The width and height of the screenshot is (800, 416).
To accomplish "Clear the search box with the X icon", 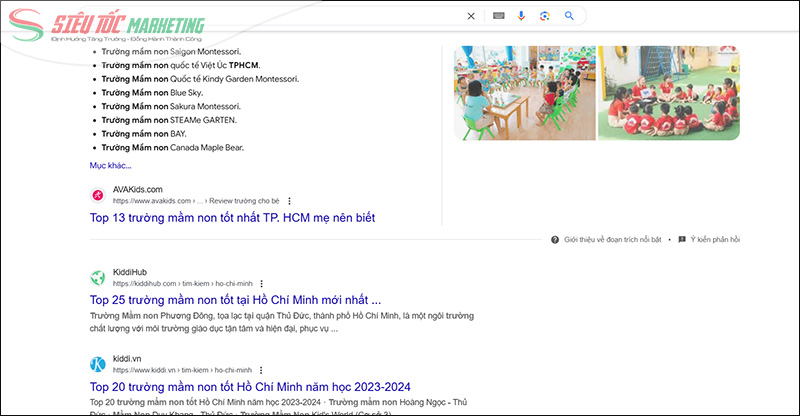I will pyautogui.click(x=472, y=16).
